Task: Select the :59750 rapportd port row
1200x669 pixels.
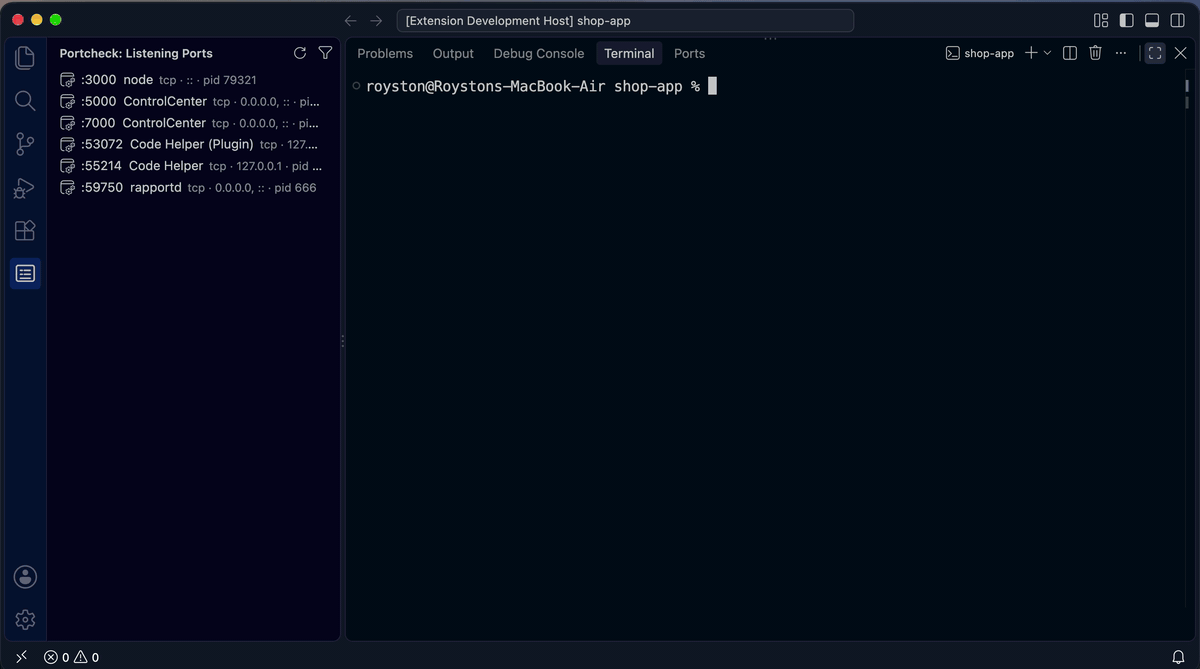Action: pos(193,187)
